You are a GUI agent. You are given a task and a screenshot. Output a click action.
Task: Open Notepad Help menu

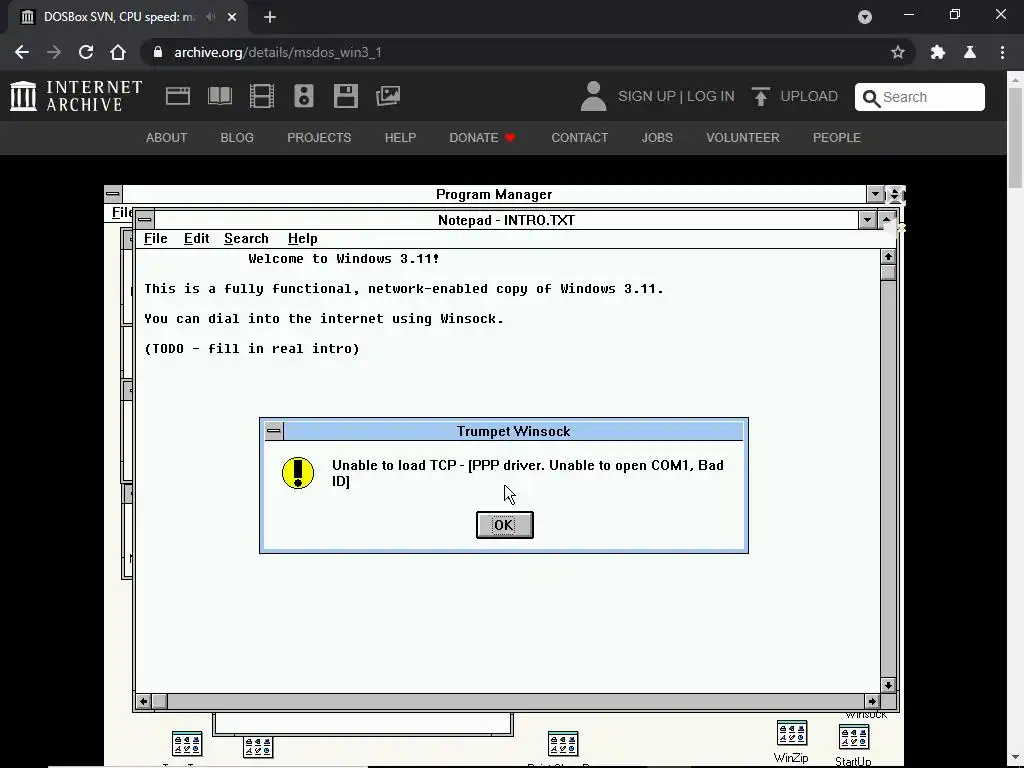pyautogui.click(x=302, y=238)
